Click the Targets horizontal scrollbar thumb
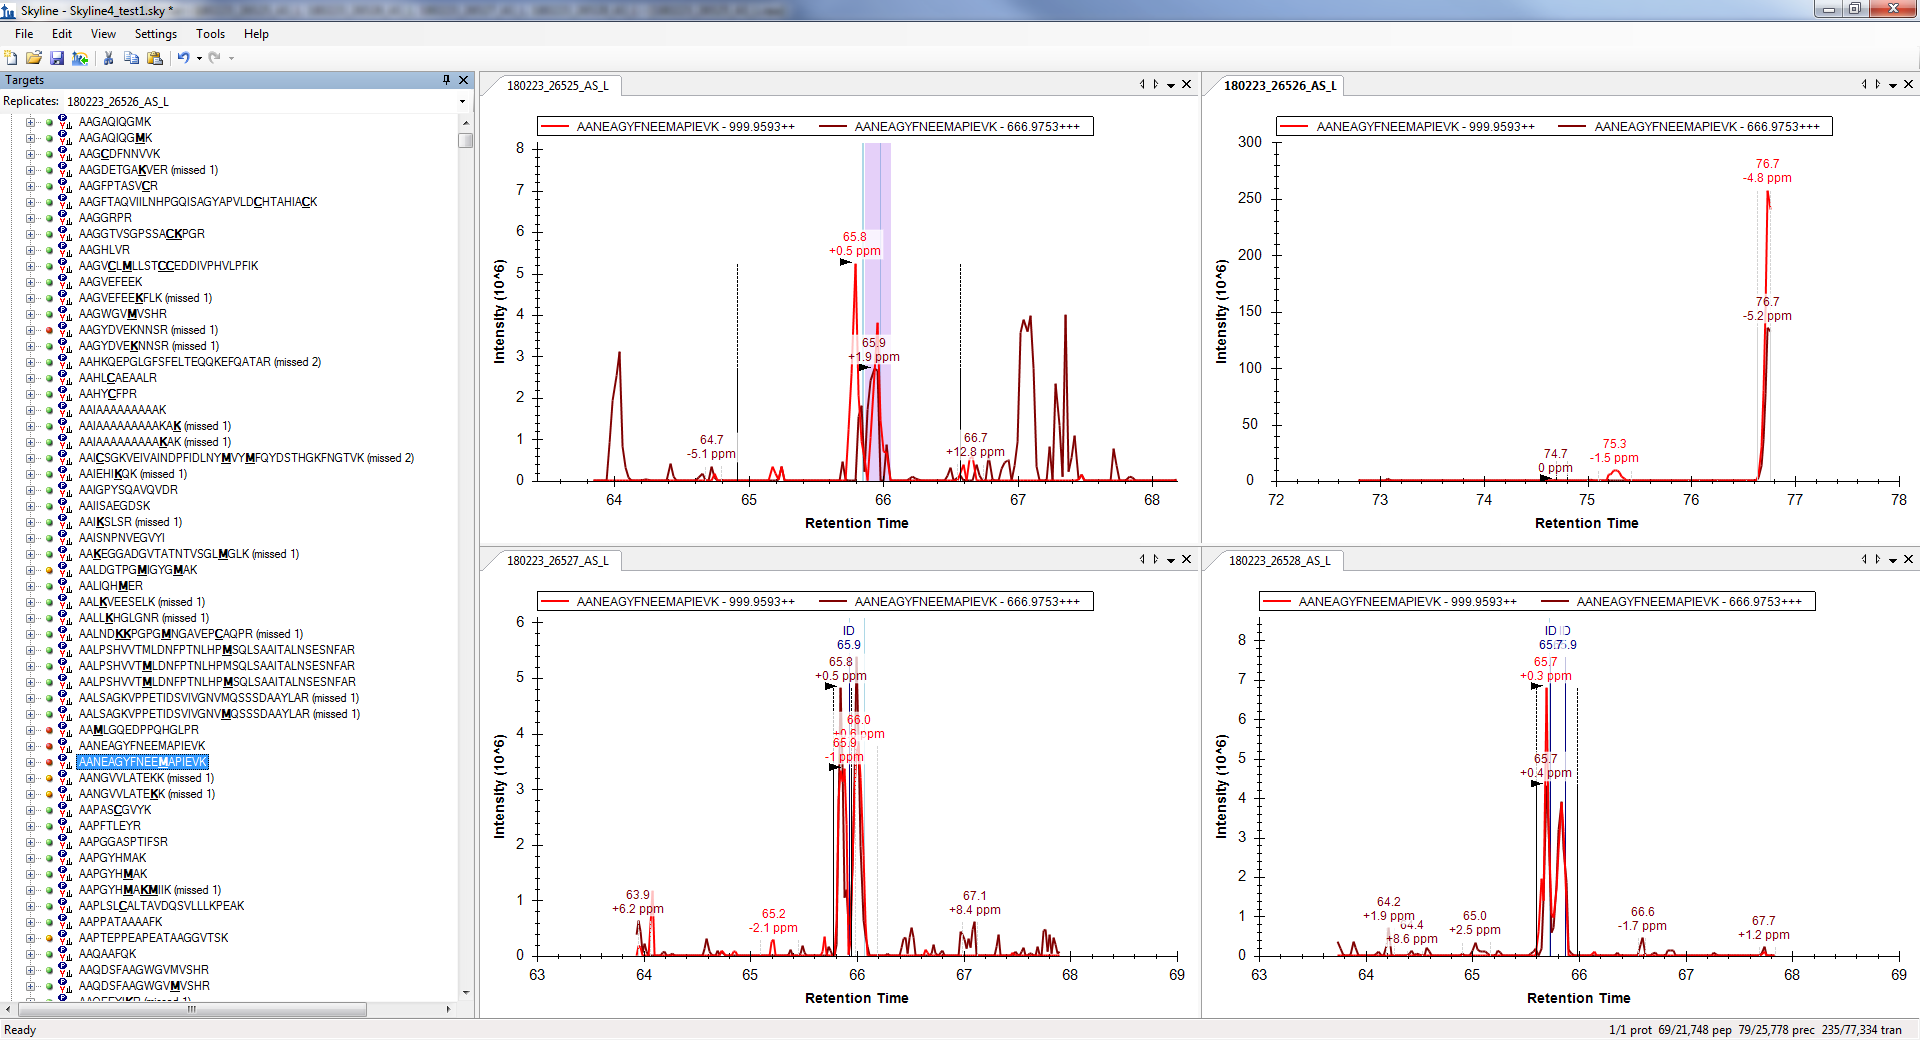1920x1040 pixels. pos(190,1009)
